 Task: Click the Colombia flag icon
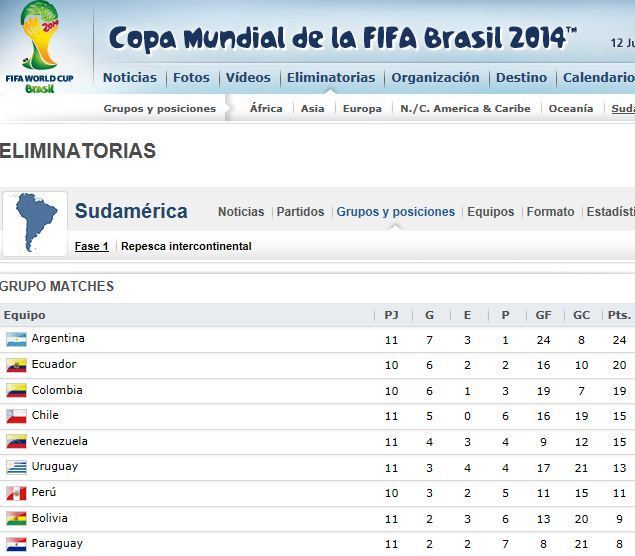16,391
